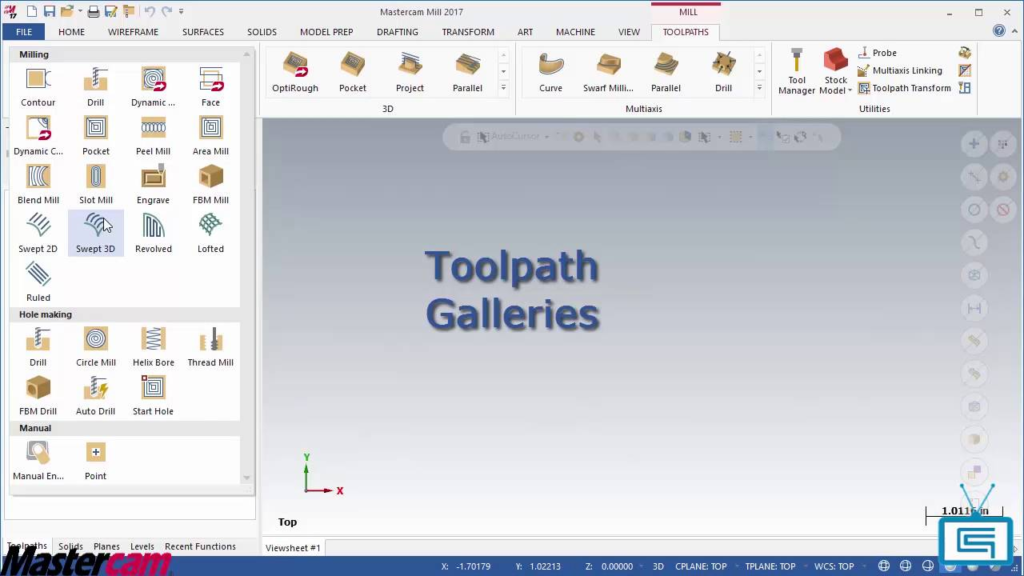
Task: Open the Dynamic Mill toolpath
Action: tap(153, 88)
